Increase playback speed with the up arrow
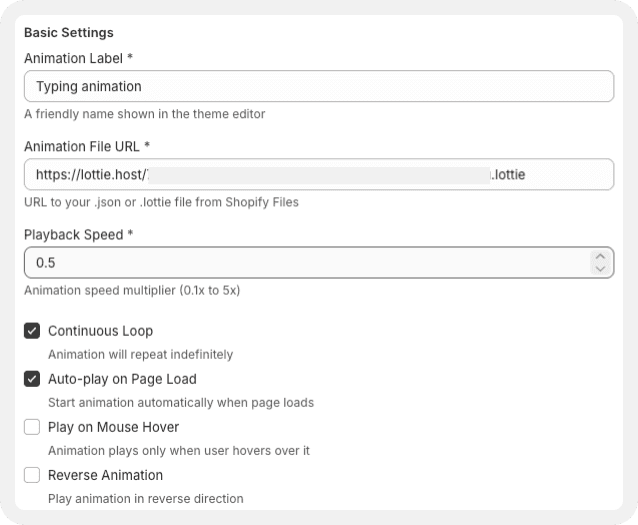Viewport: 638px width, 525px height. pos(600,256)
